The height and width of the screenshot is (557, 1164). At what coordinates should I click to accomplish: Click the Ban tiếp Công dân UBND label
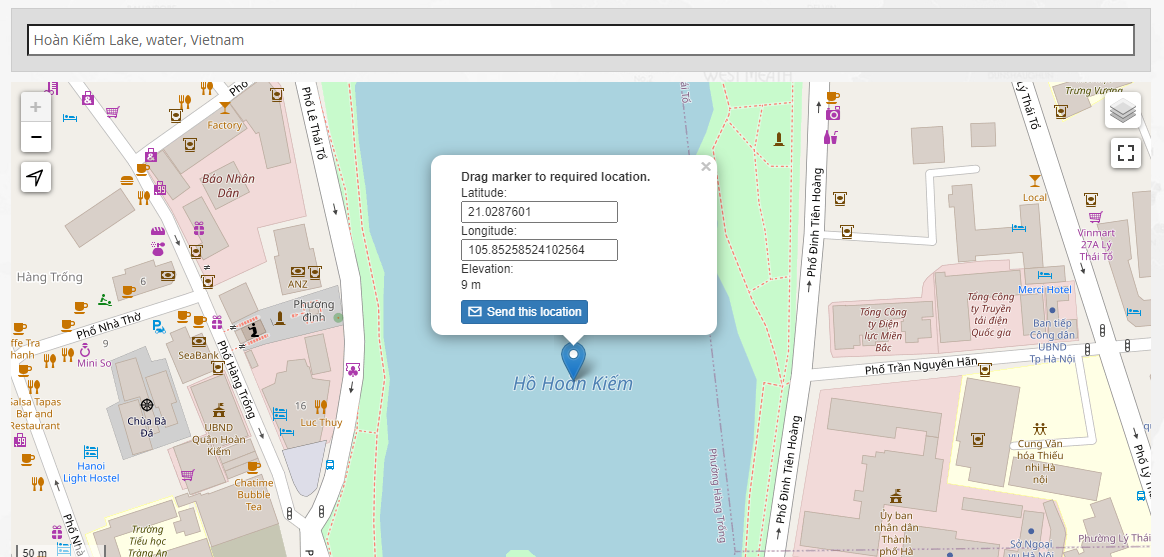click(1054, 341)
